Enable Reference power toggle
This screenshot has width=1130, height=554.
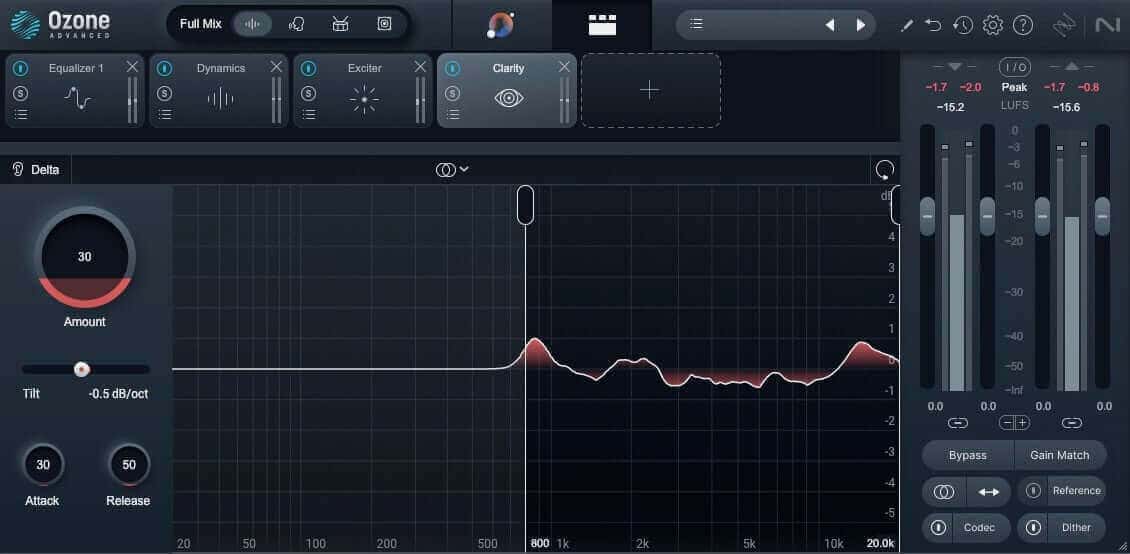[x=1033, y=491]
